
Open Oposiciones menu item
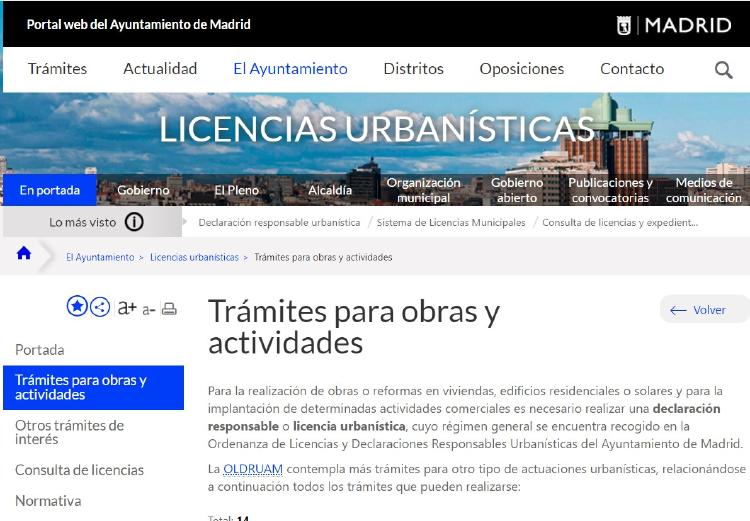pos(522,69)
